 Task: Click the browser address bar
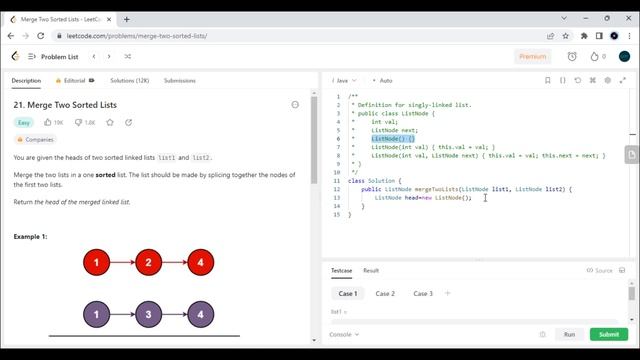[x=298, y=36]
